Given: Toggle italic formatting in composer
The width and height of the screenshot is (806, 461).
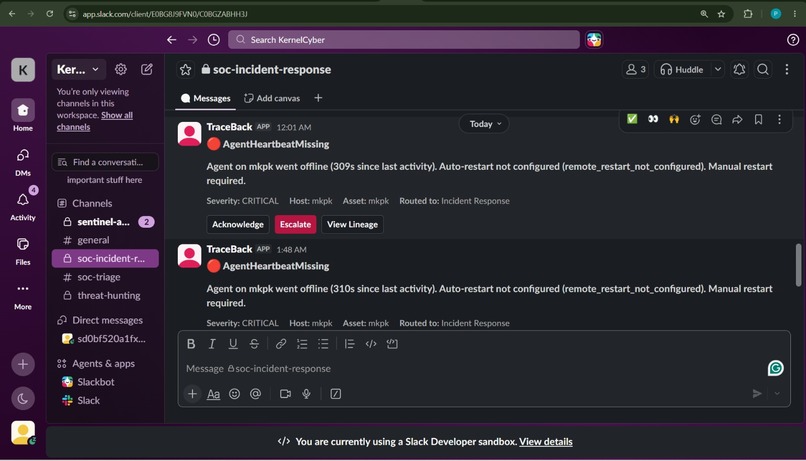Looking at the screenshot, I should coord(212,344).
